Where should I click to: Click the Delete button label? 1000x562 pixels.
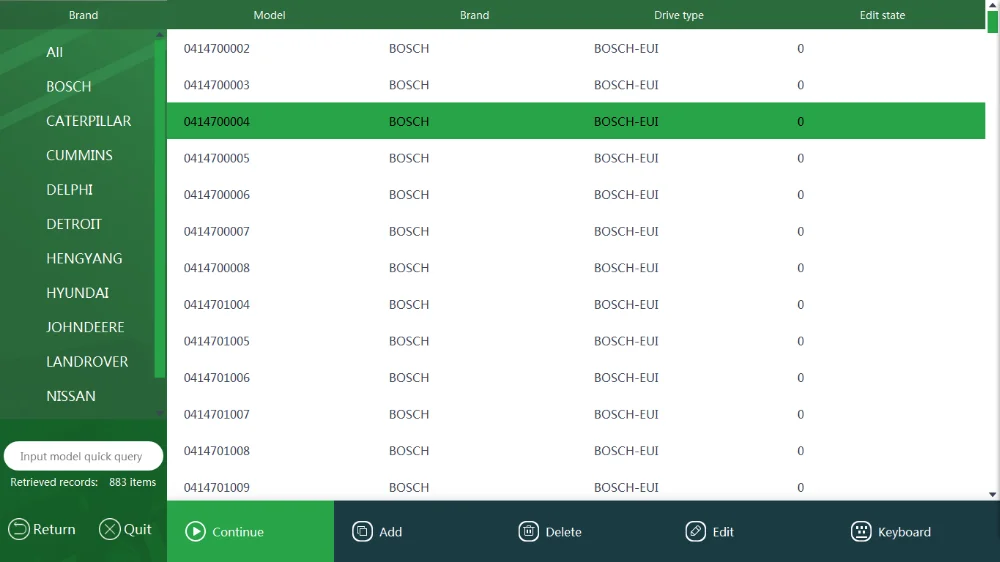(563, 532)
